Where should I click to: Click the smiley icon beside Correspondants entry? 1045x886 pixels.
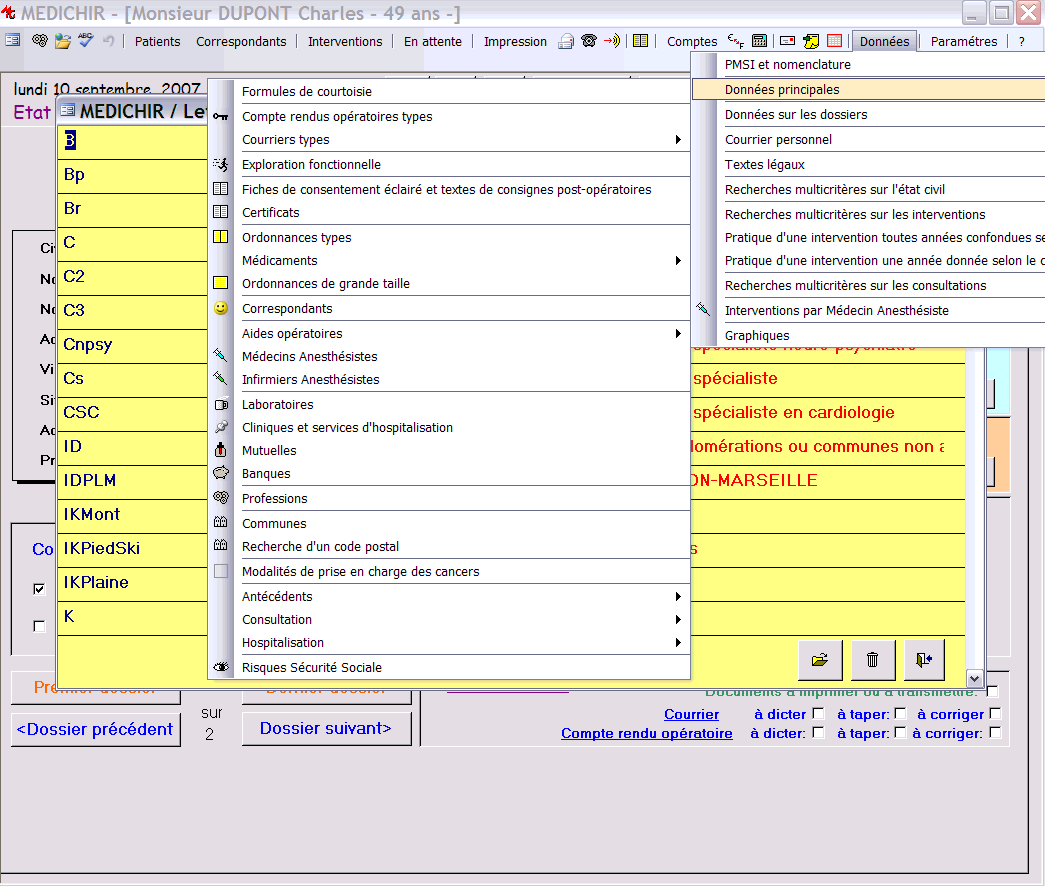point(221,308)
